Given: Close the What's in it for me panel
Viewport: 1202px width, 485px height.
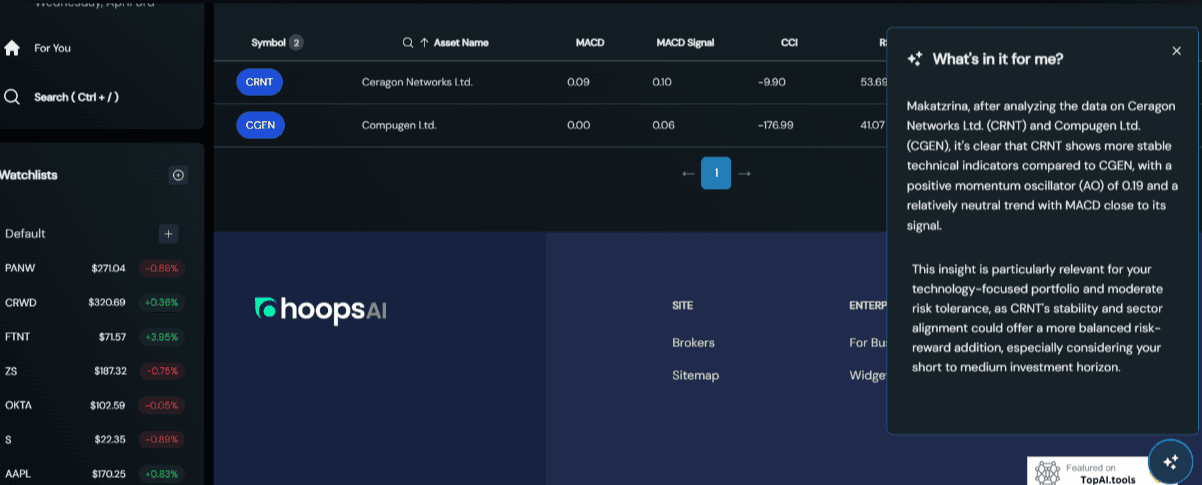Looking at the screenshot, I should pos(1176,51).
